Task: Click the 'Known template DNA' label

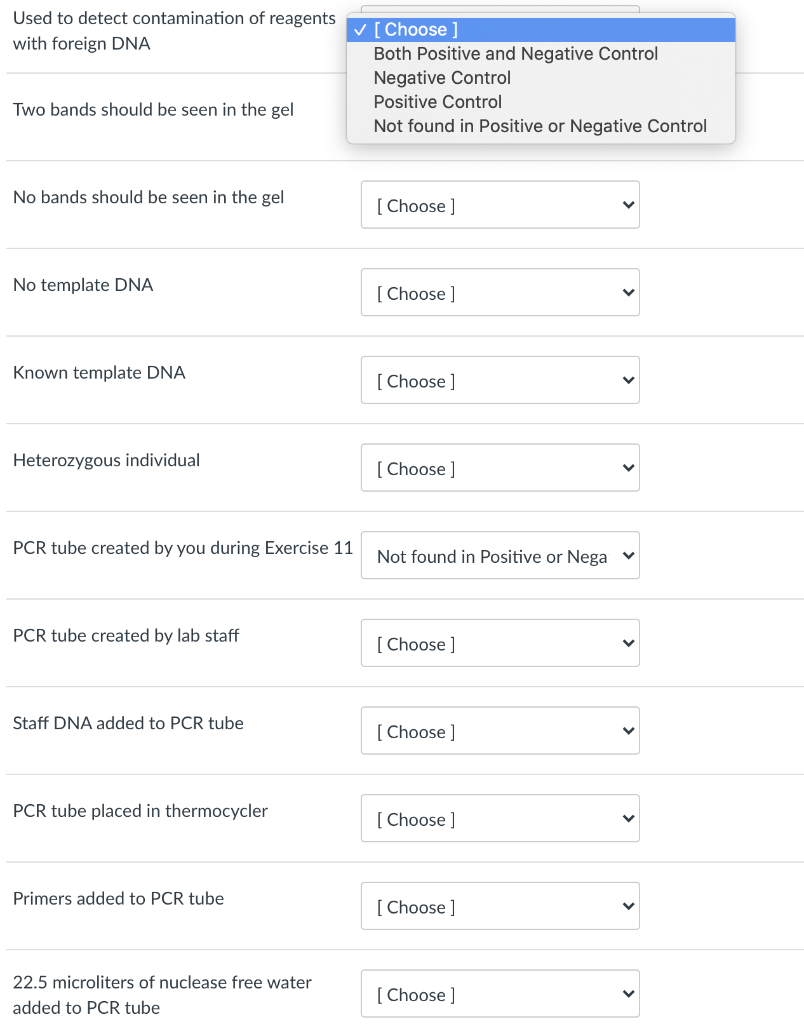Action: click(x=99, y=373)
